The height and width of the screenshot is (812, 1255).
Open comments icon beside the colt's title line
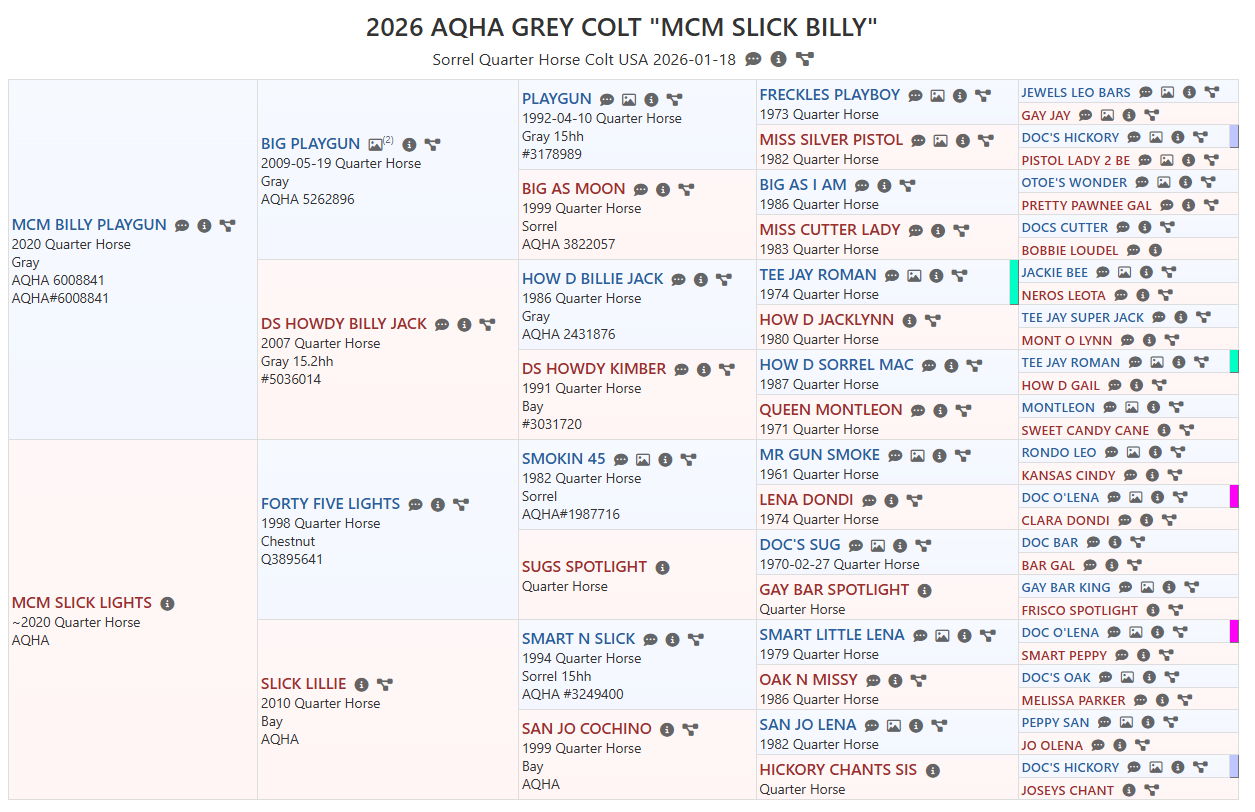(x=753, y=59)
